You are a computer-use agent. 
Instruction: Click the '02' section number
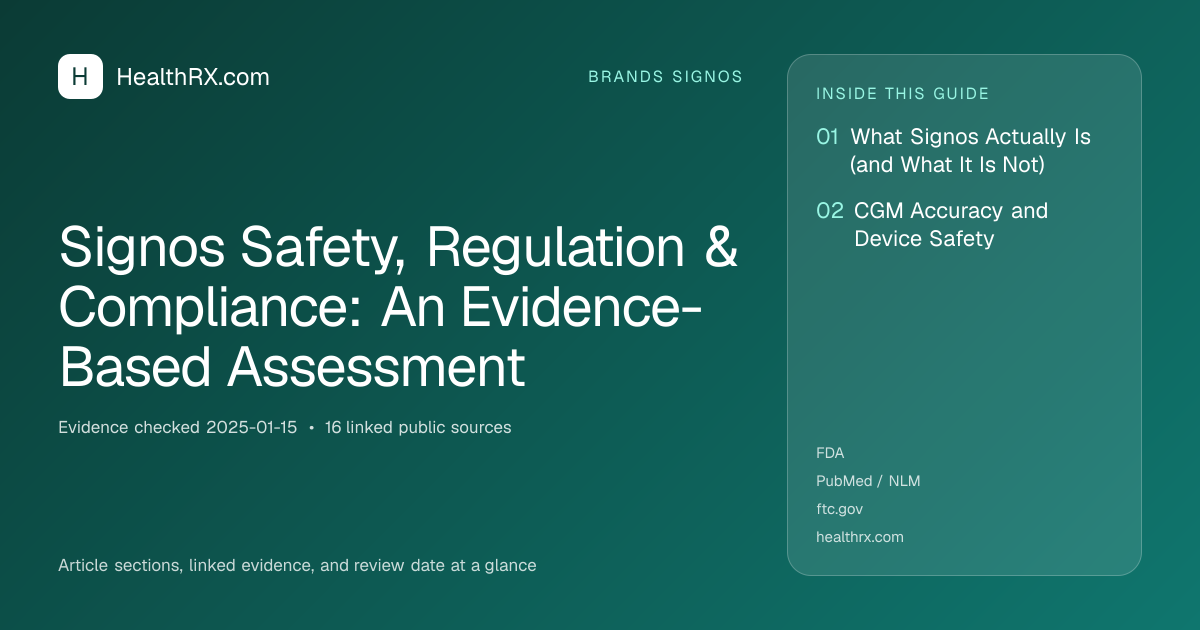click(x=830, y=211)
